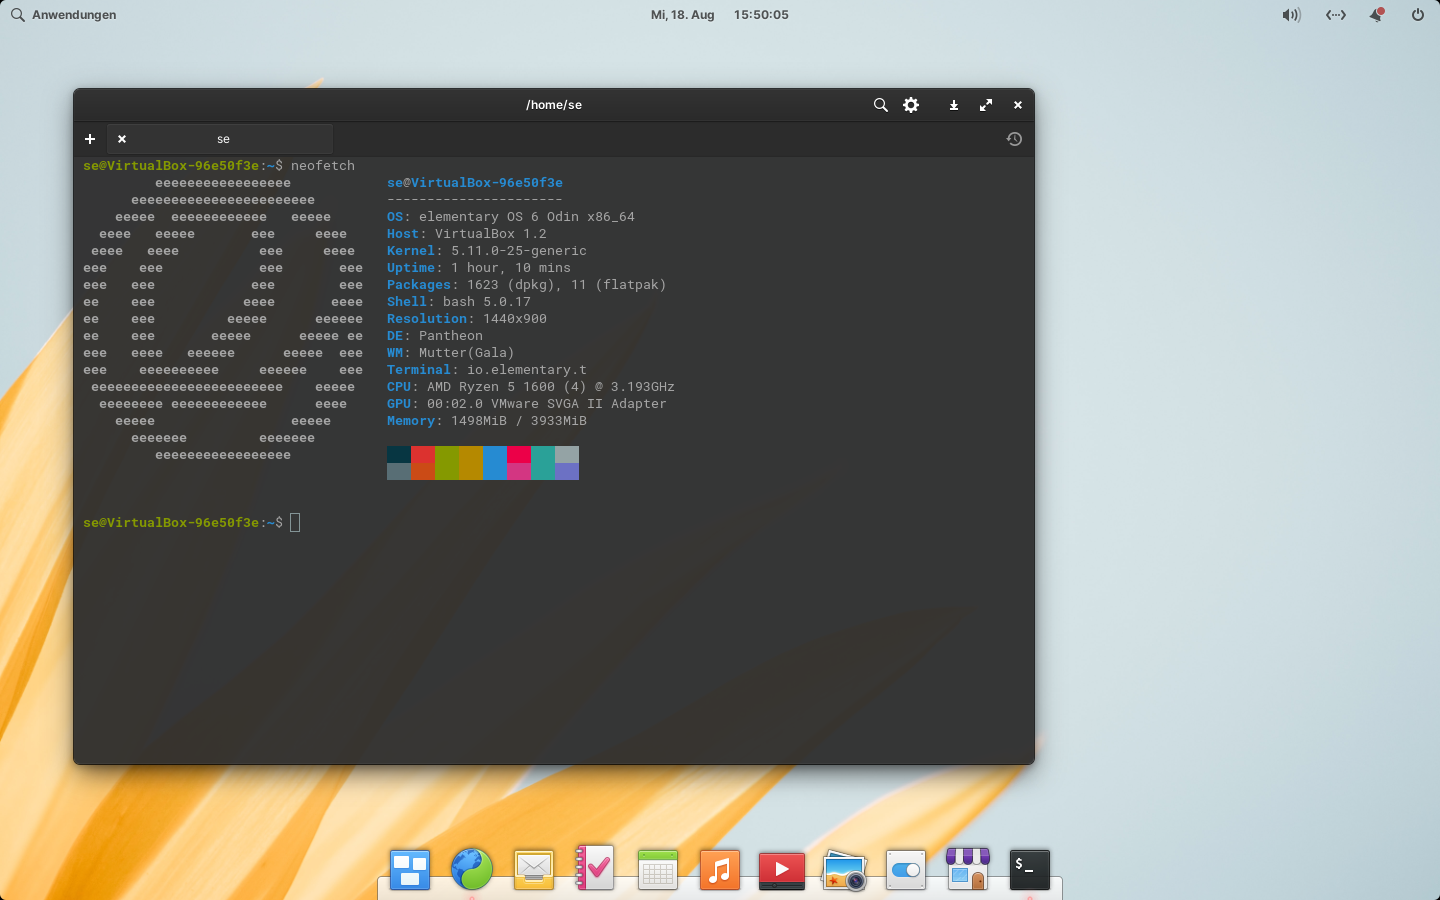Click the '/home/se' window title

click(554, 105)
